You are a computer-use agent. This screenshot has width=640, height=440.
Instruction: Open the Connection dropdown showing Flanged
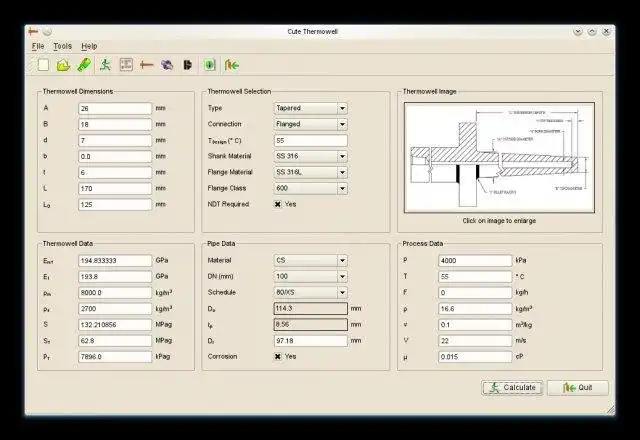tap(311, 124)
